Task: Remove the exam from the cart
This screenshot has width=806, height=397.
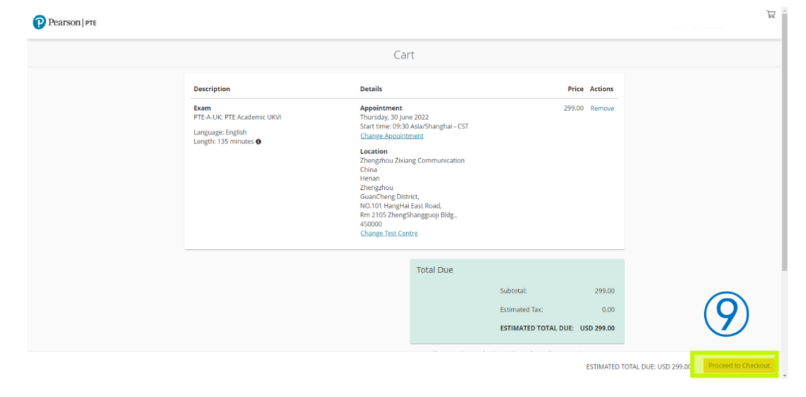Action: [x=602, y=109]
